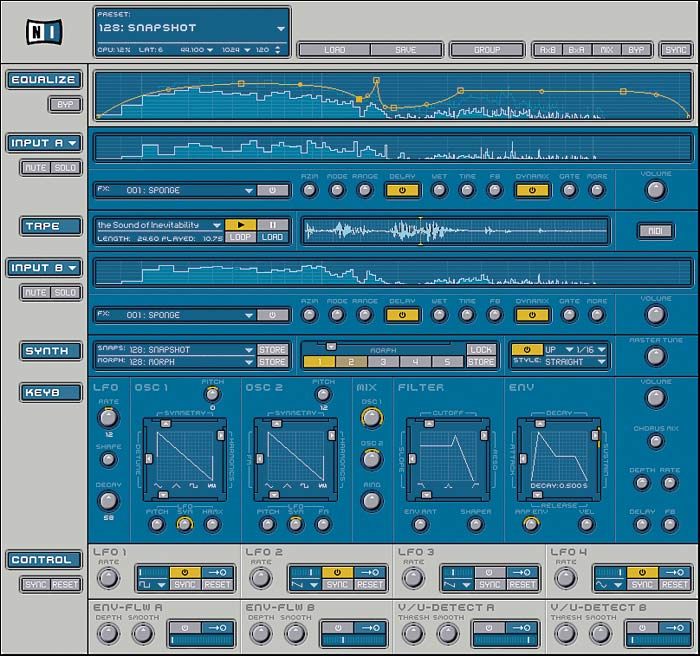Viewport: 700px width, 656px height.
Task: Open the LFO 2 waveform shape selector
Action: 304,585
